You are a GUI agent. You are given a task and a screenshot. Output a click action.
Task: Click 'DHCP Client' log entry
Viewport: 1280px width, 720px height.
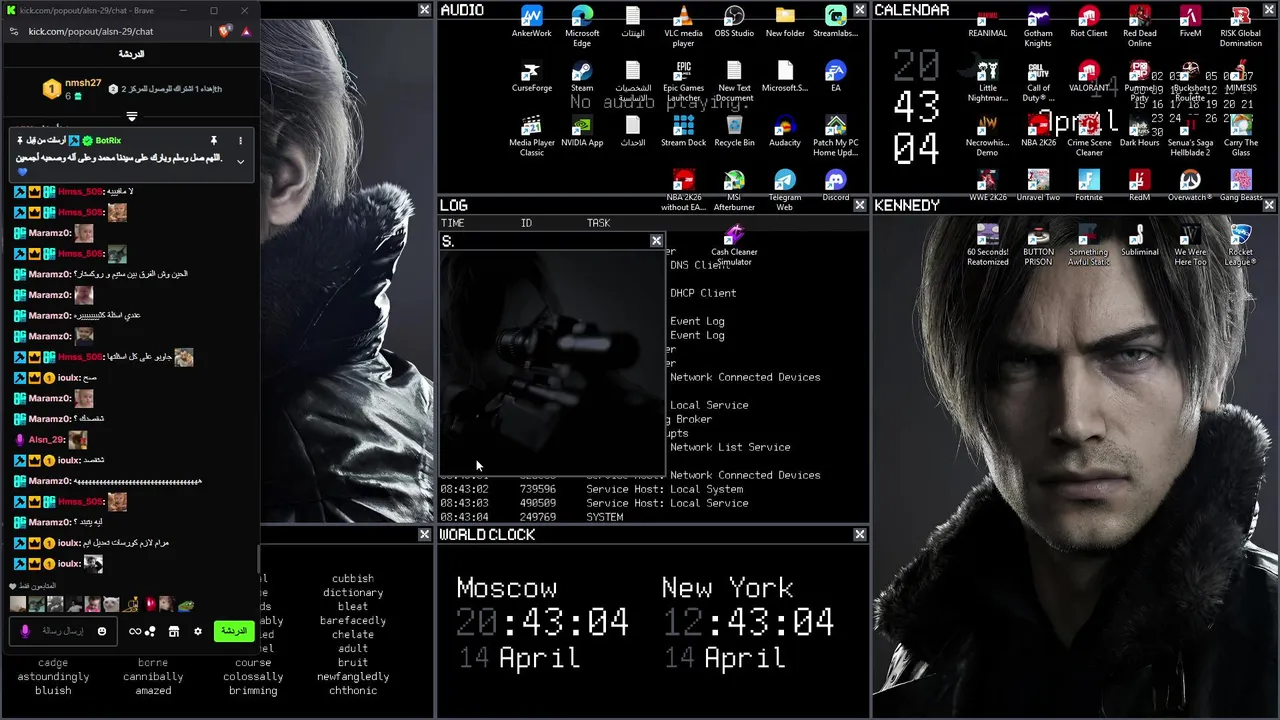(703, 293)
